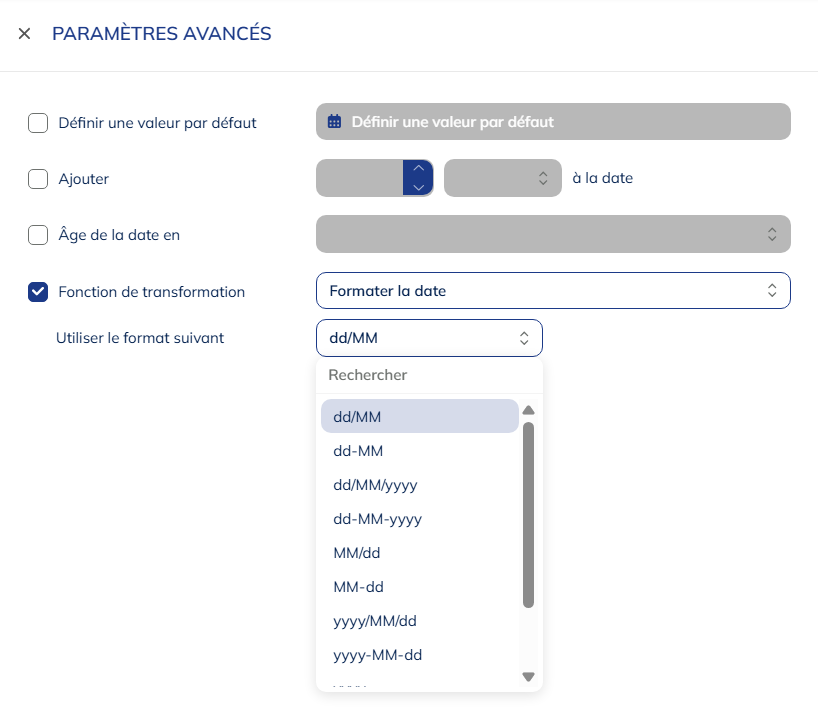818x713 pixels.
Task: Select the yyyy-MM-dd format option
Action: [x=377, y=655]
